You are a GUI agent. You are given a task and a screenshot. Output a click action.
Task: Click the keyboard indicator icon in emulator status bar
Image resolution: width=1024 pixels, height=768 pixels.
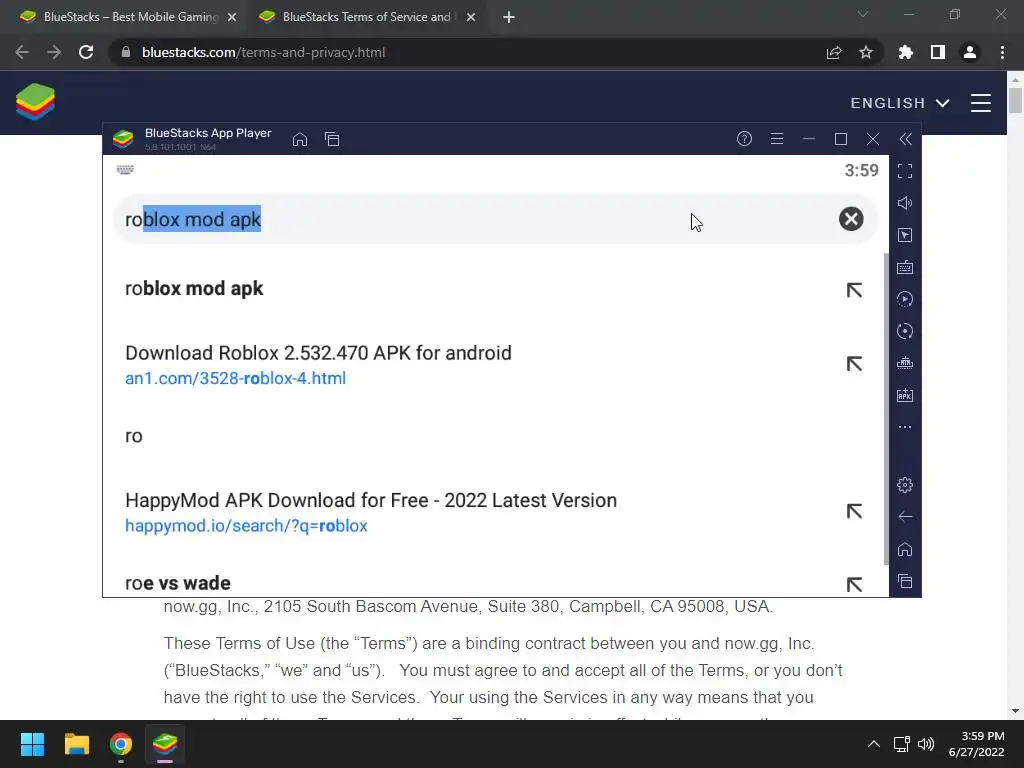click(125, 170)
